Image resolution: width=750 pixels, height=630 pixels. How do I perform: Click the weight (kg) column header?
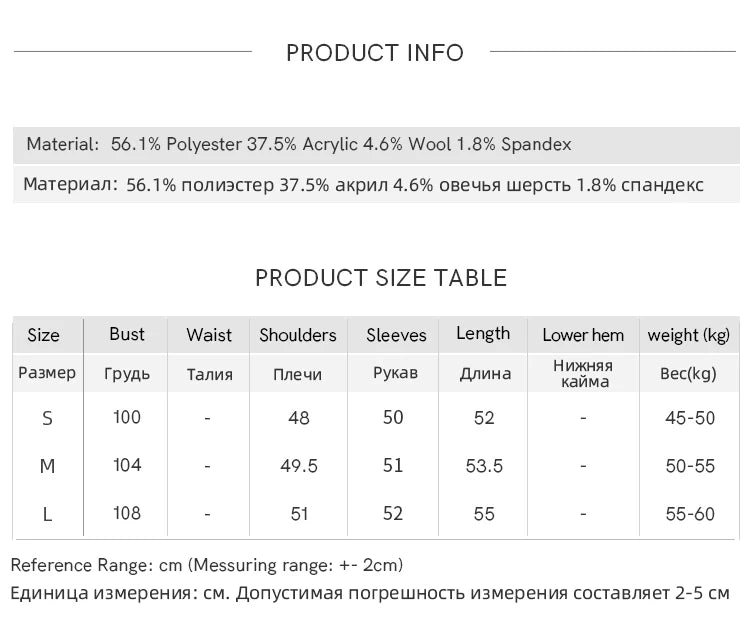688,335
